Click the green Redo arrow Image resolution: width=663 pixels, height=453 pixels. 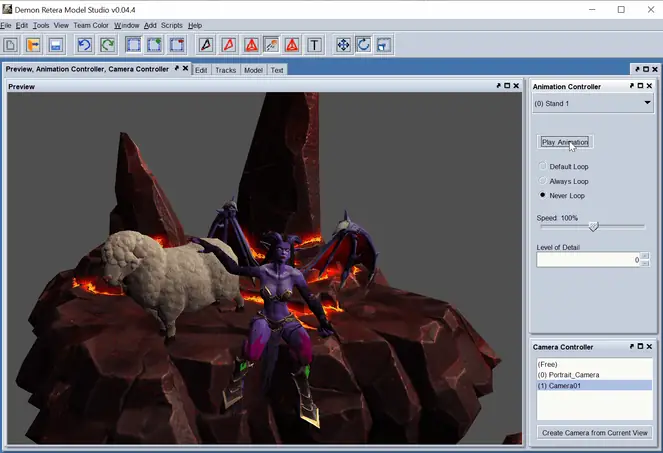(107, 45)
